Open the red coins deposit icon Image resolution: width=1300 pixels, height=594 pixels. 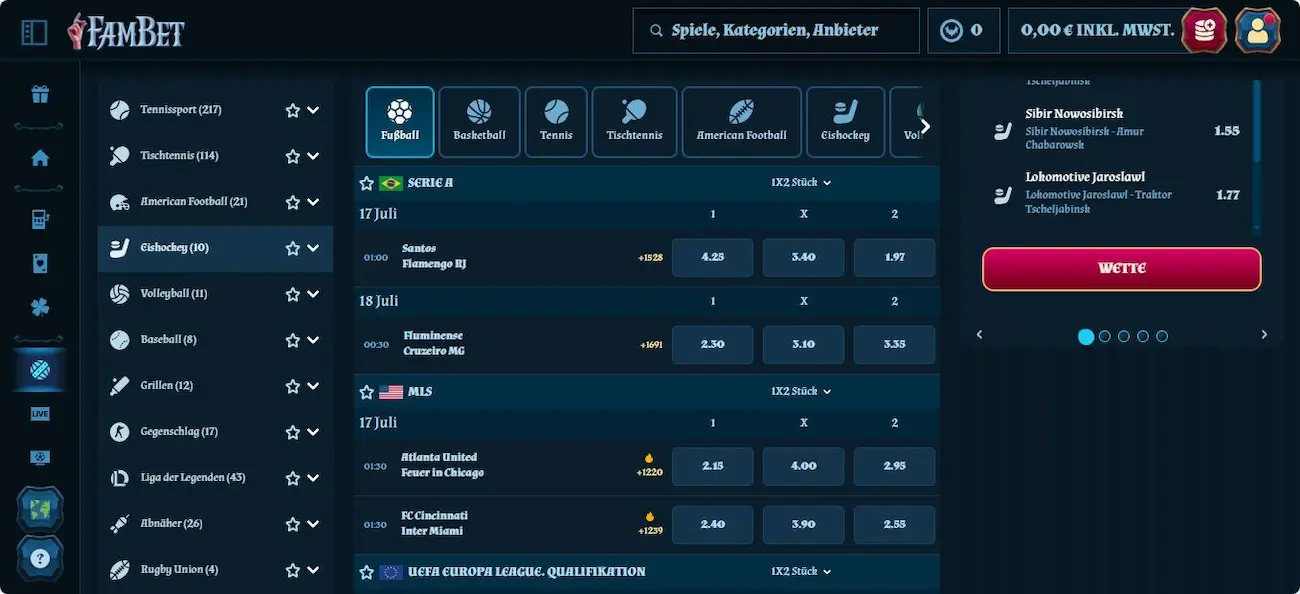[1204, 30]
